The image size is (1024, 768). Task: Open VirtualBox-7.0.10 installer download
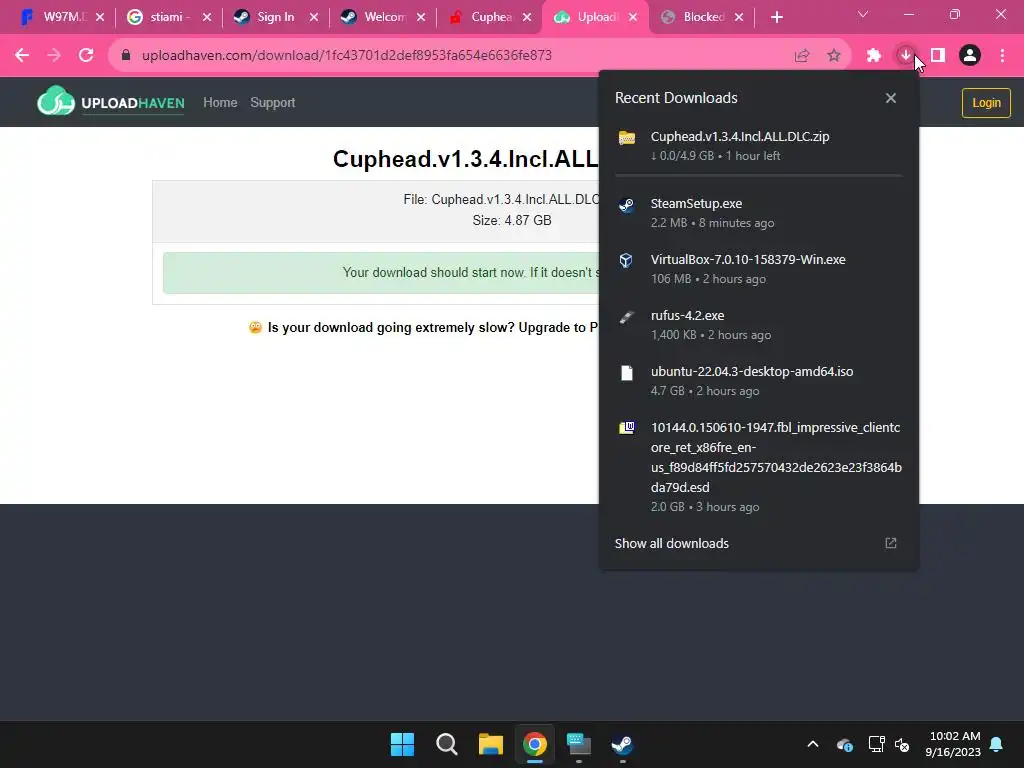[x=759, y=268]
